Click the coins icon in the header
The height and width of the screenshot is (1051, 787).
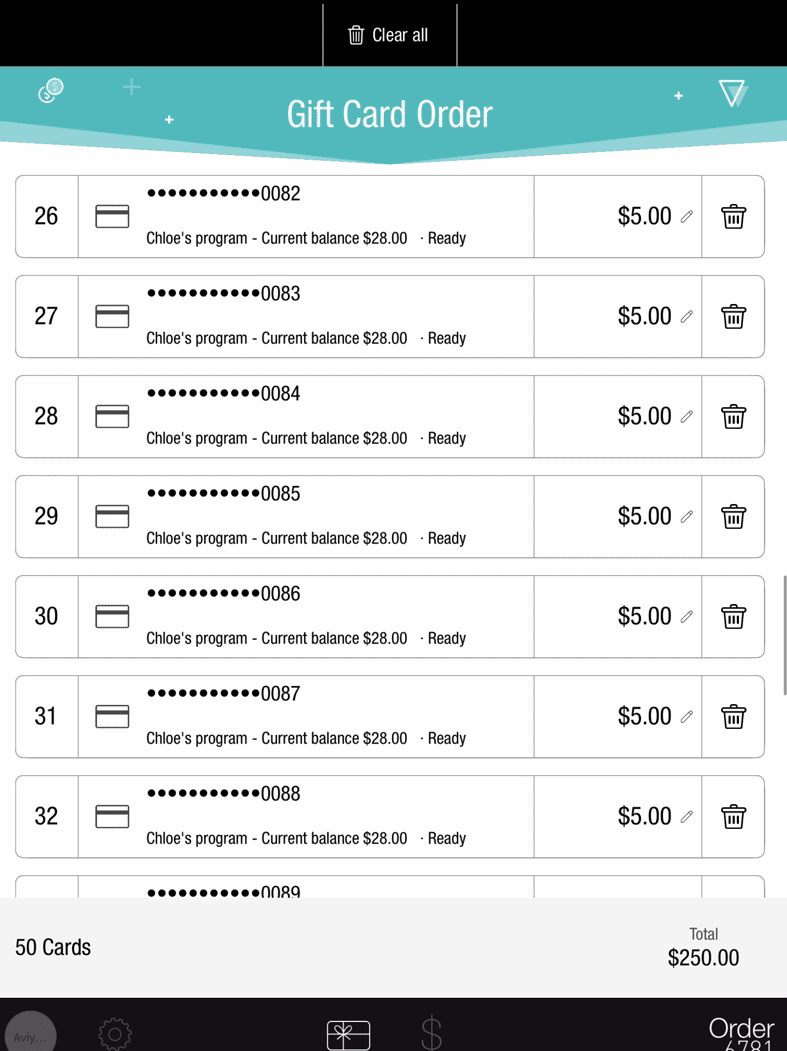point(50,90)
